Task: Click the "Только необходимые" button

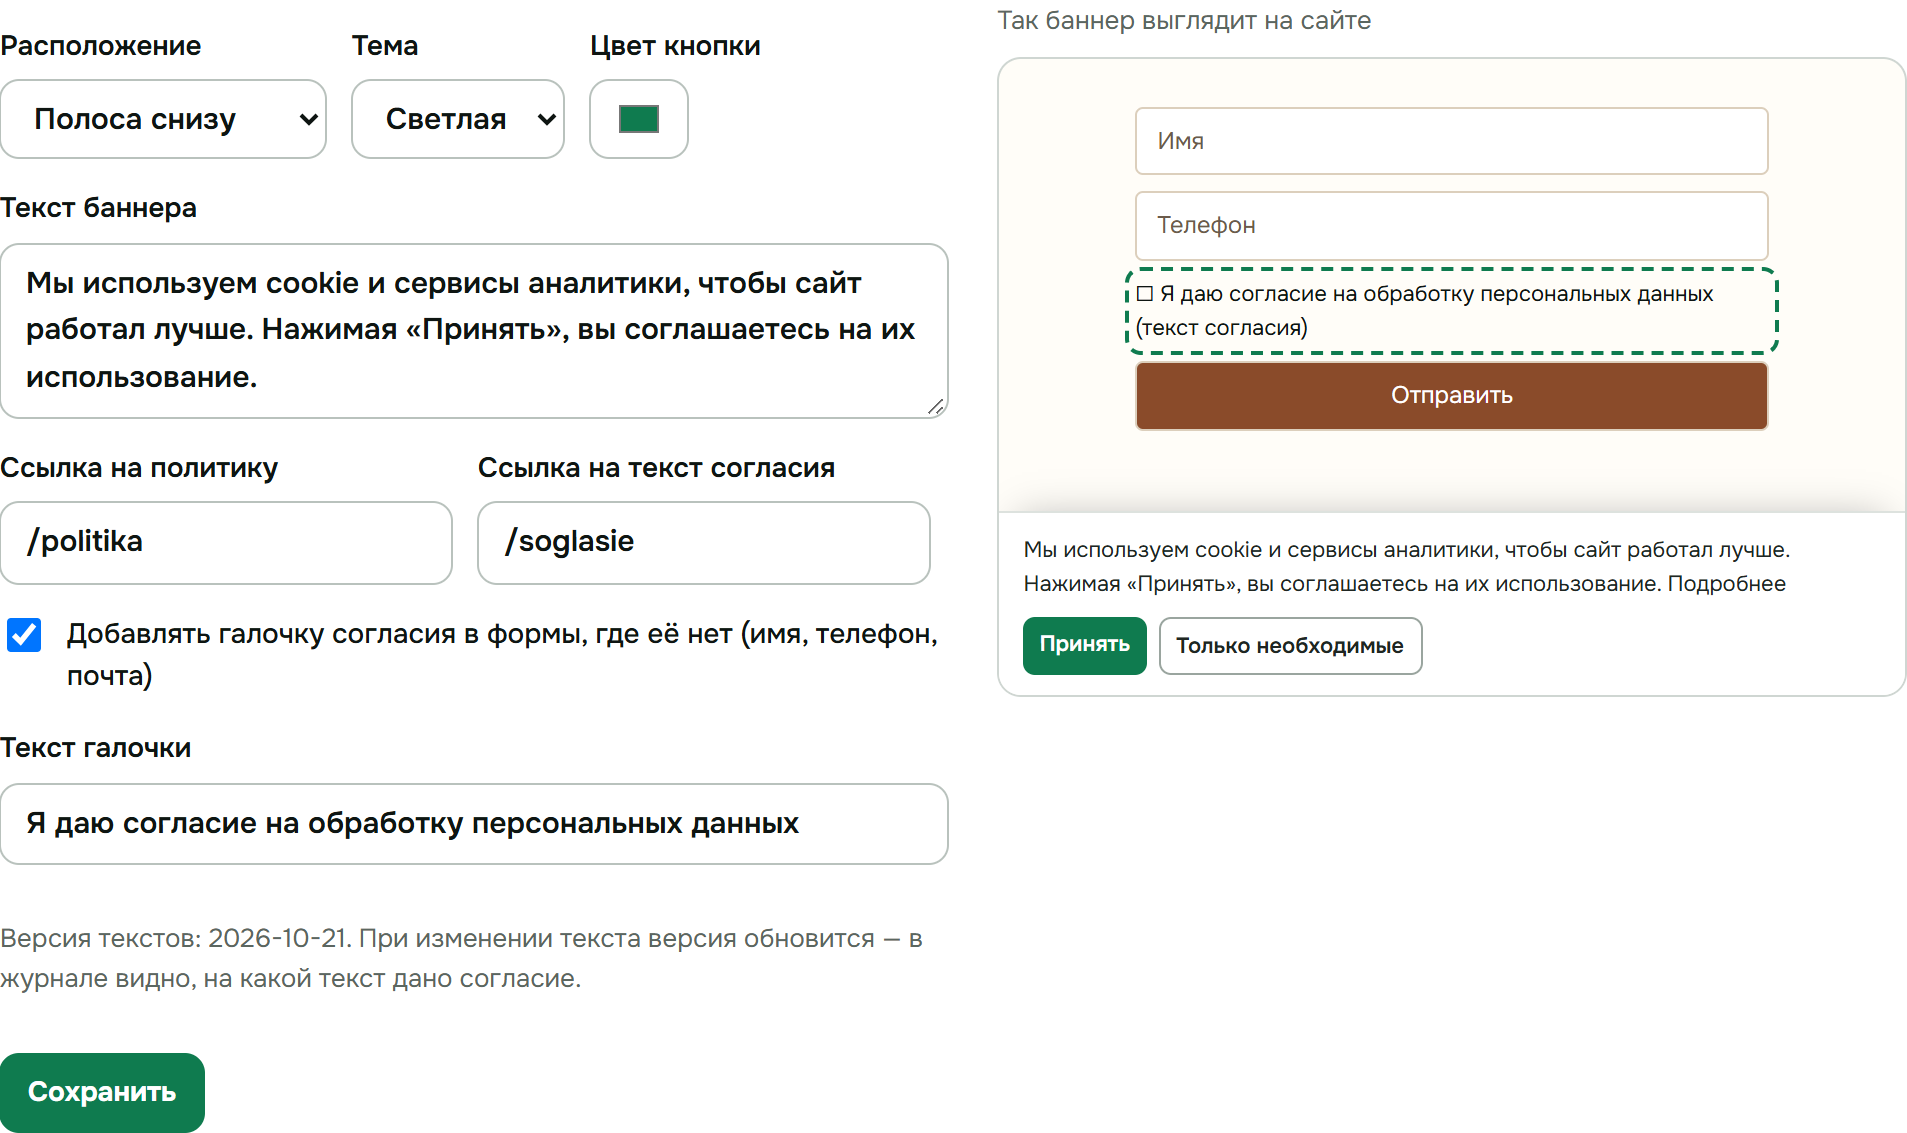Action: pyautogui.click(x=1290, y=646)
